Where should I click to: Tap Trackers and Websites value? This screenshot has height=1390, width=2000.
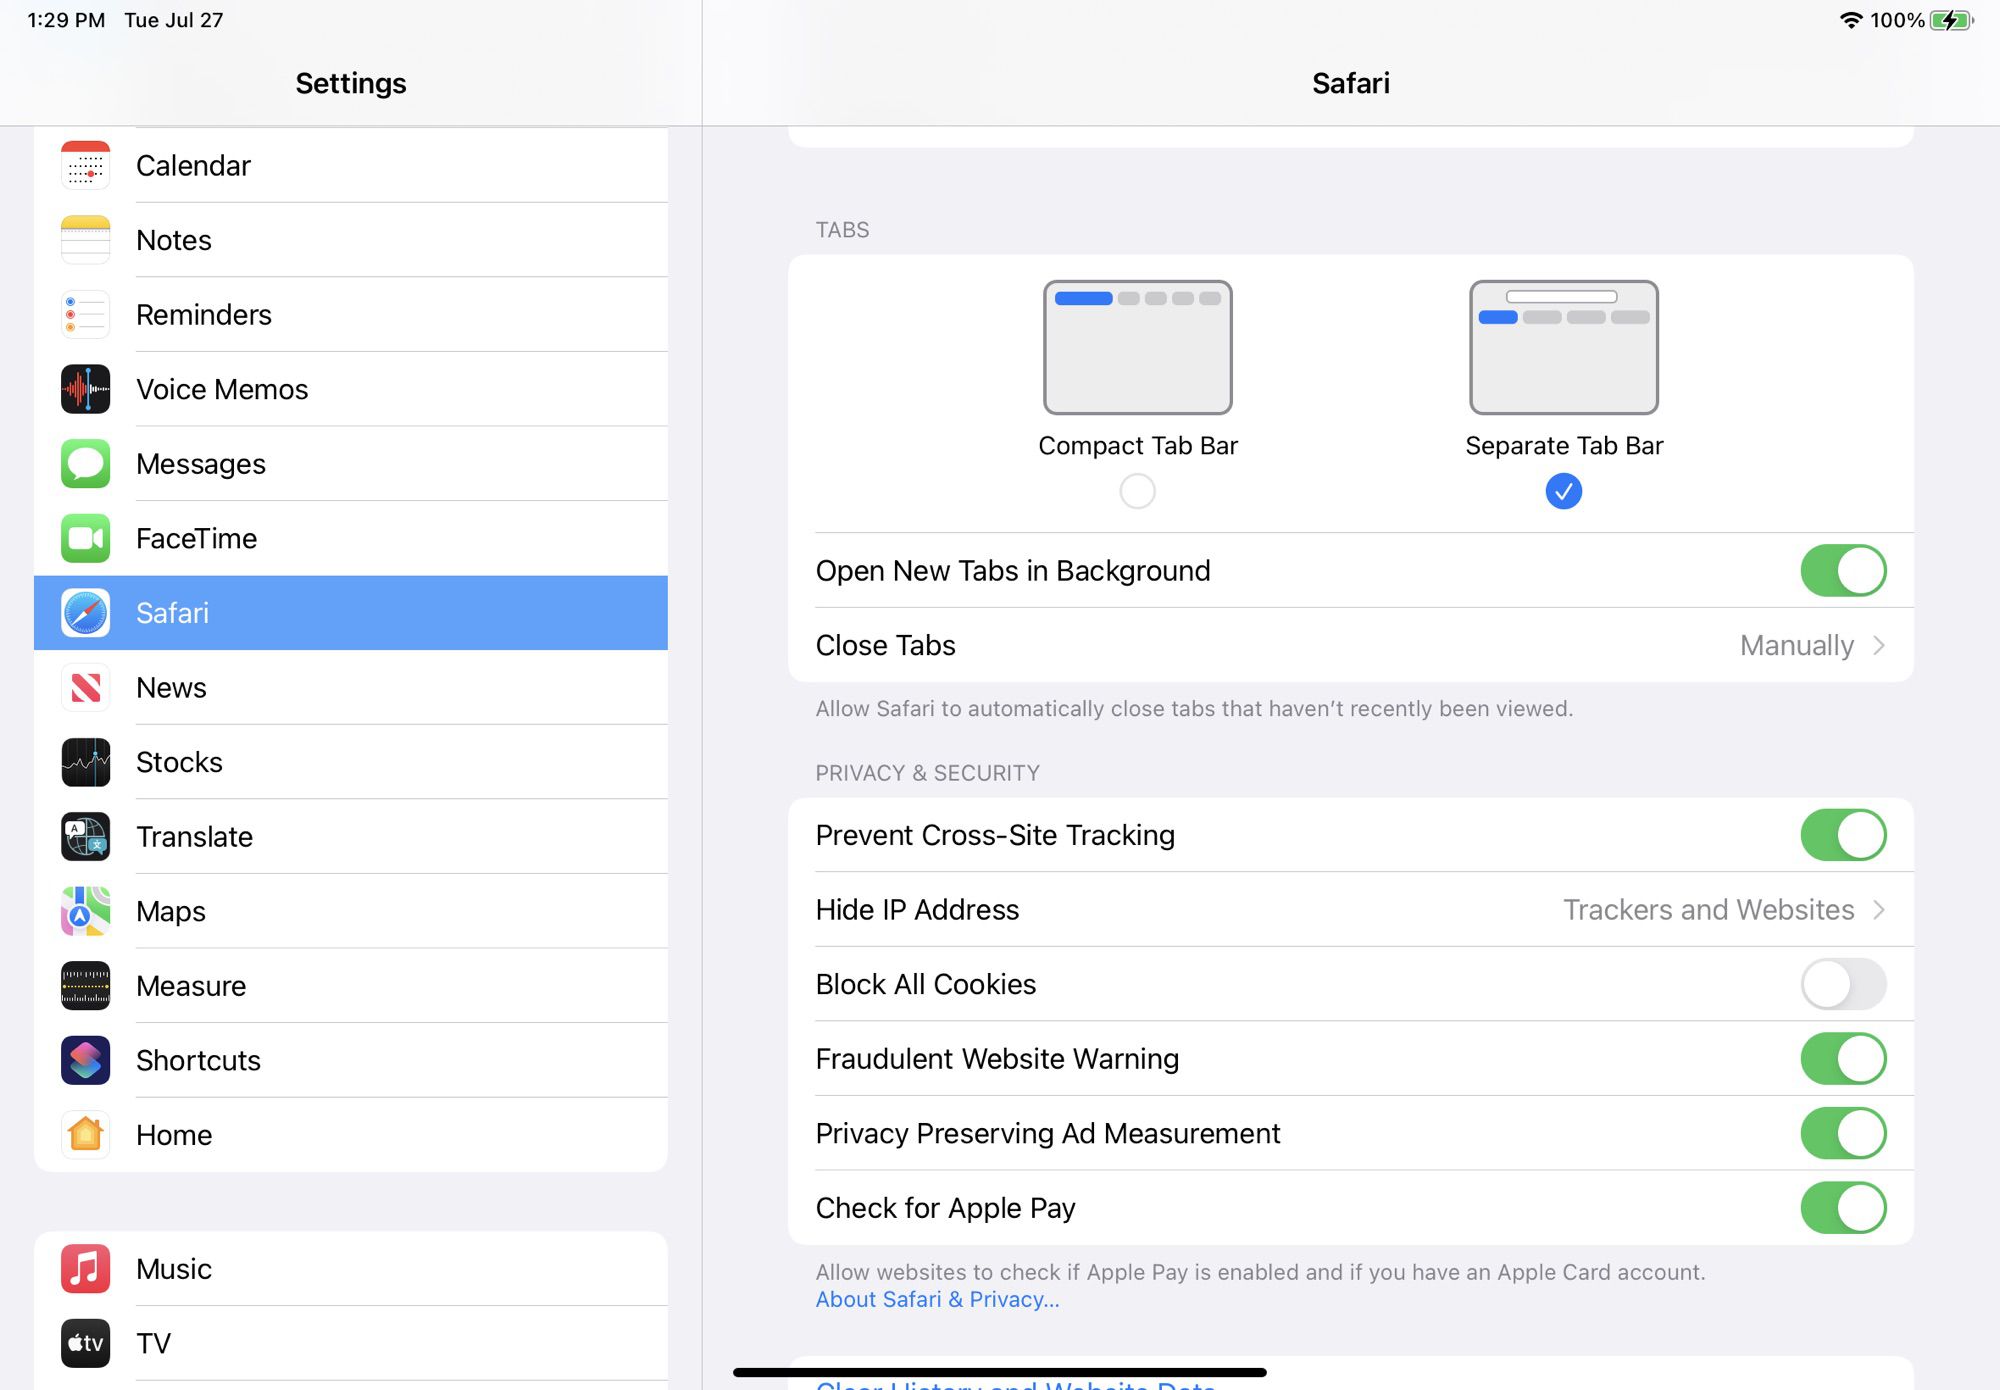(1709, 910)
